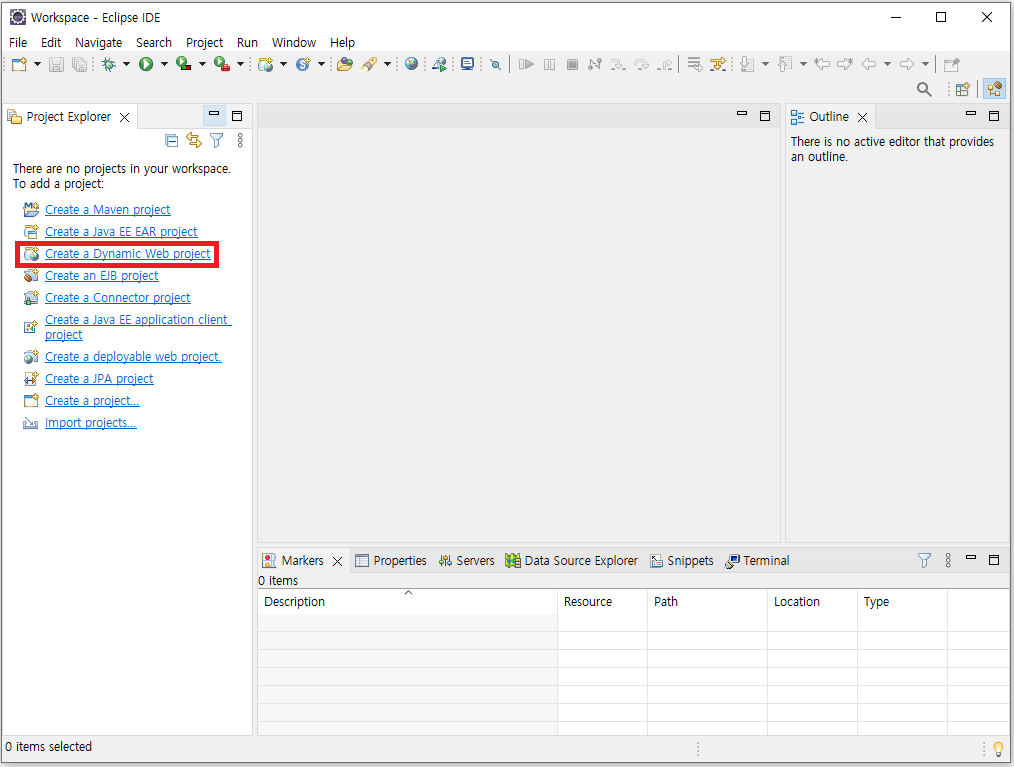Click the Previous Annotation icon

click(785, 64)
